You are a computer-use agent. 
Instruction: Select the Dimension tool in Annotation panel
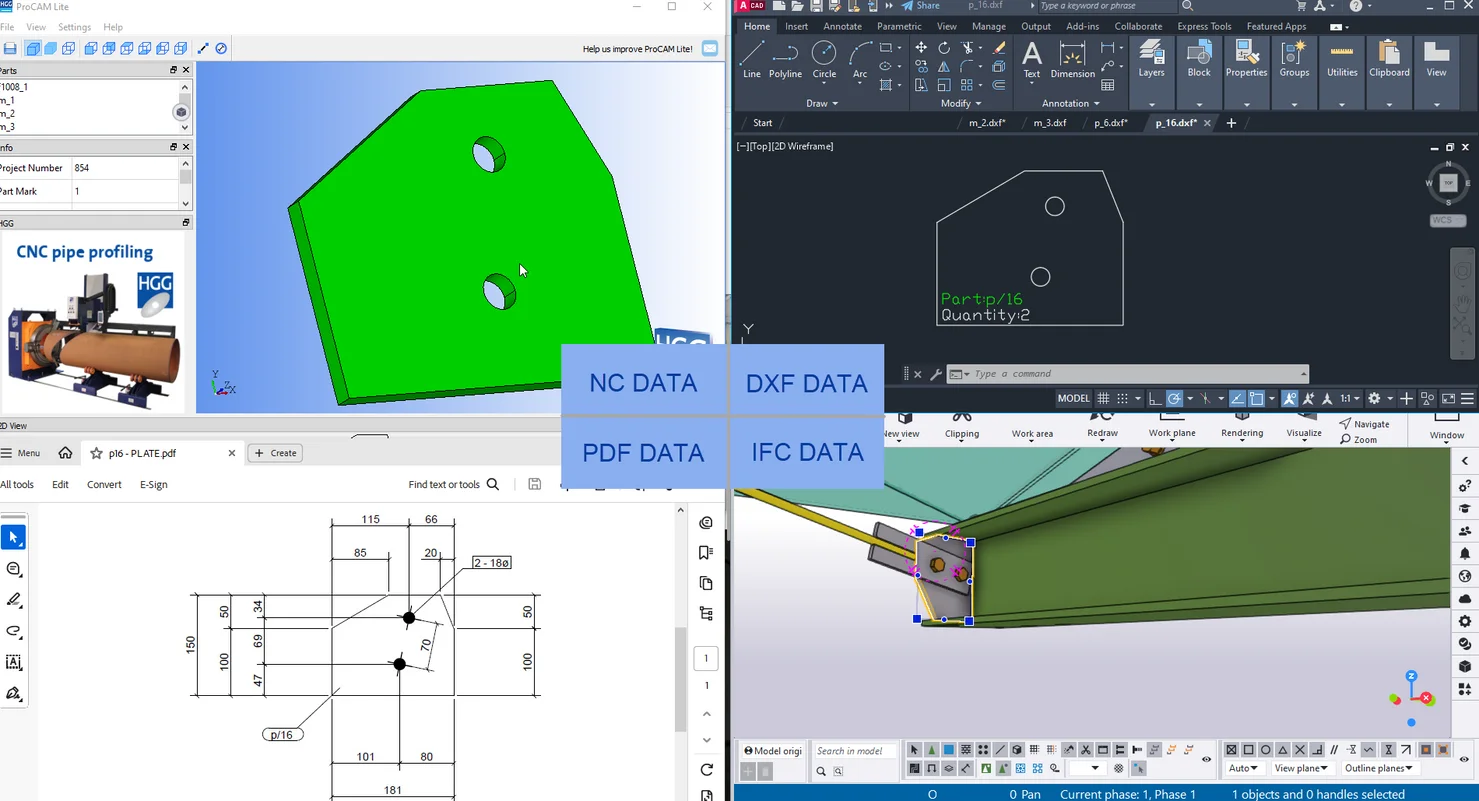click(1071, 62)
